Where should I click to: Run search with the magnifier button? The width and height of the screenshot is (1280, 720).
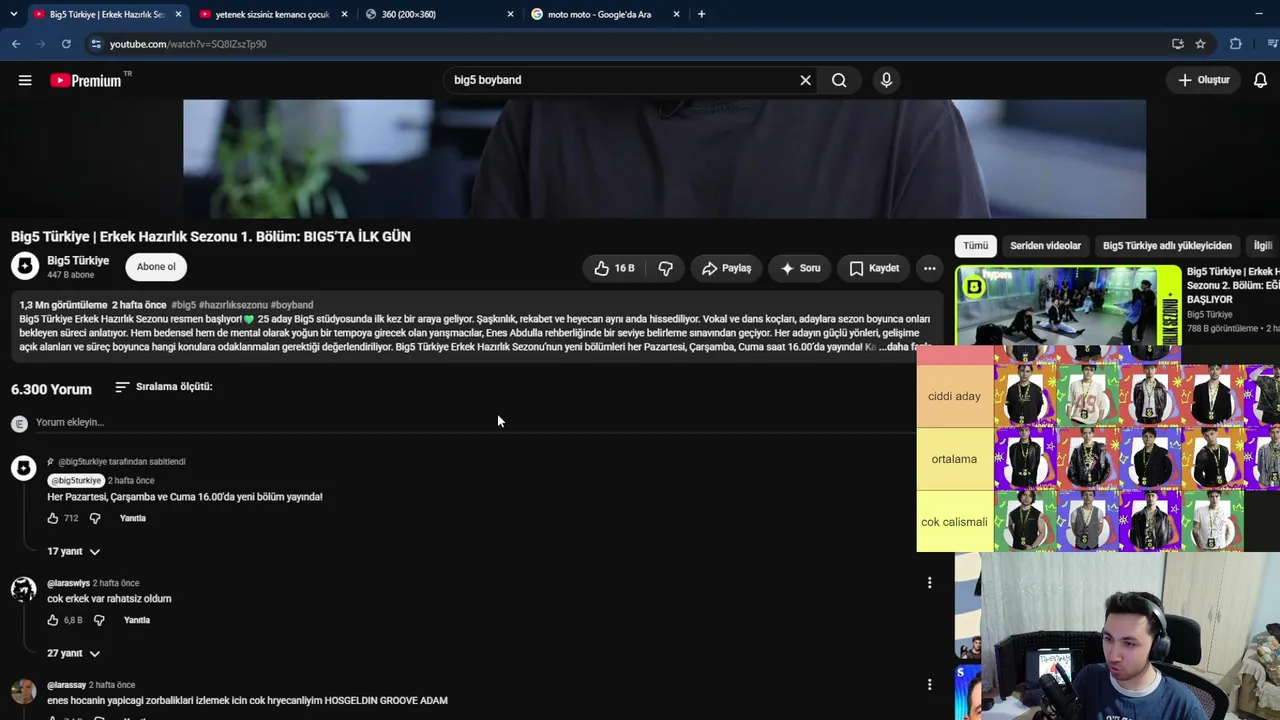tap(839, 80)
